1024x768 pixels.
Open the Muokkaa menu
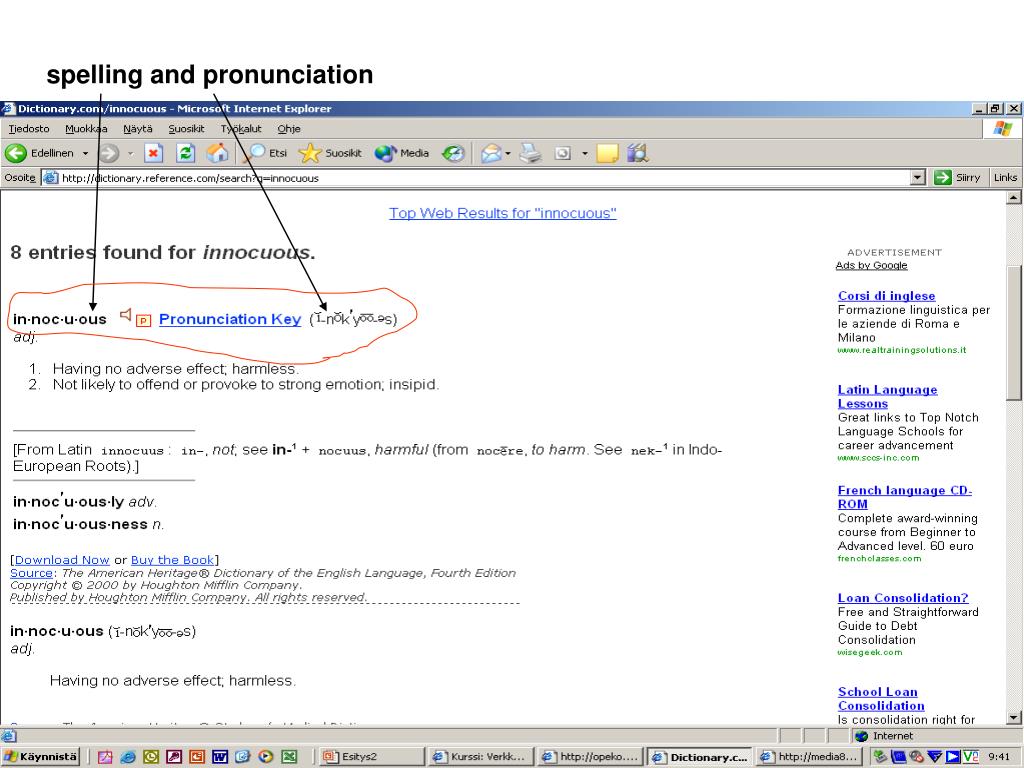pyautogui.click(x=86, y=129)
